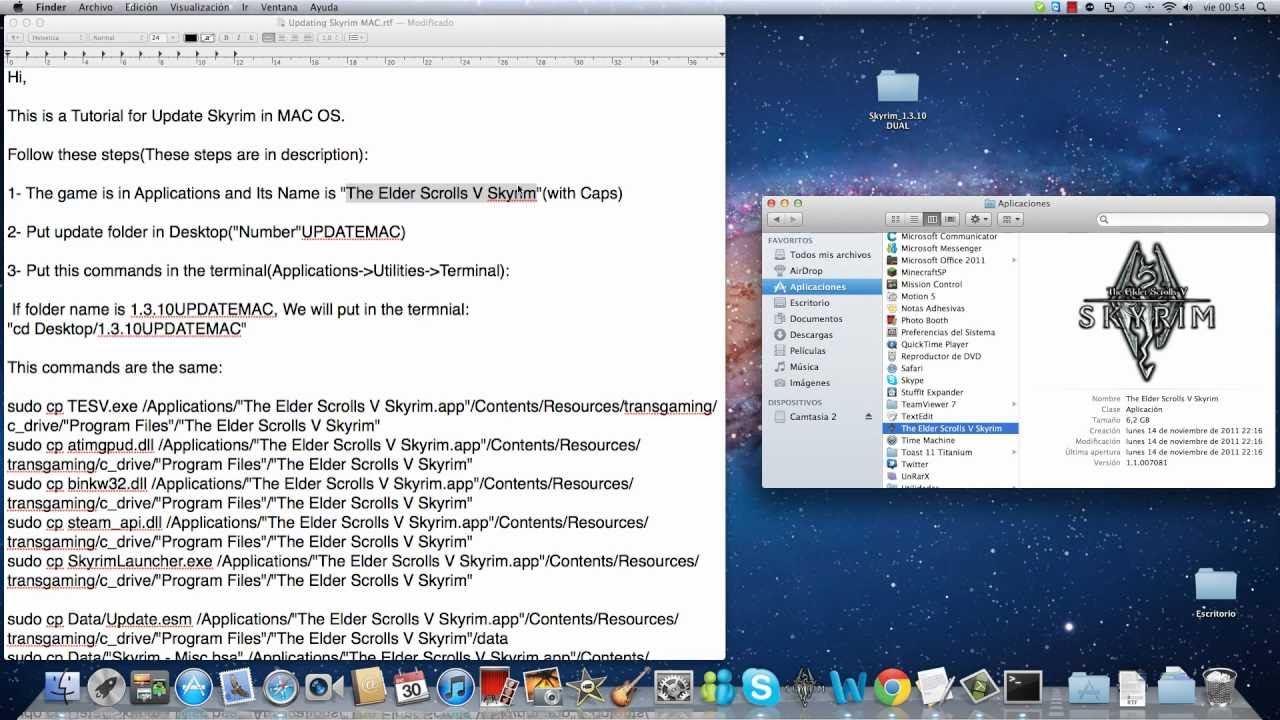Open the font family dropdown Helvetica
Image resolution: width=1280 pixels, height=720 pixels.
(57, 38)
